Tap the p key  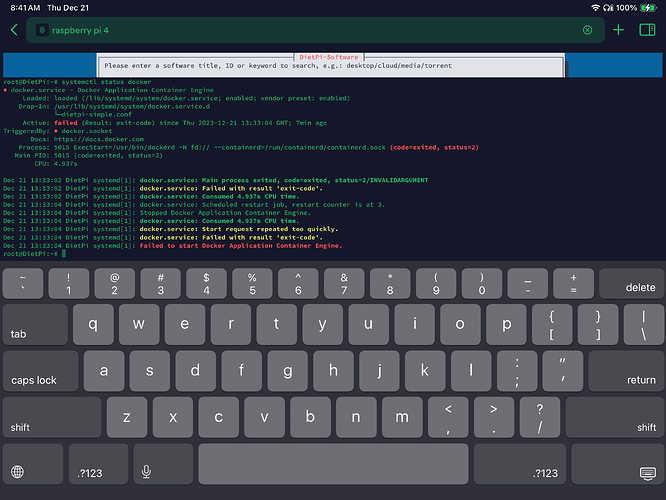pyautogui.click(x=506, y=325)
